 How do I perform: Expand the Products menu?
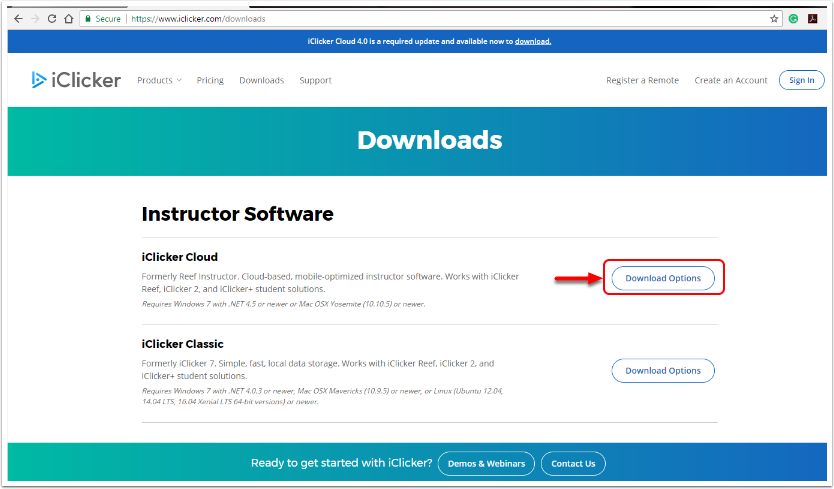point(159,80)
